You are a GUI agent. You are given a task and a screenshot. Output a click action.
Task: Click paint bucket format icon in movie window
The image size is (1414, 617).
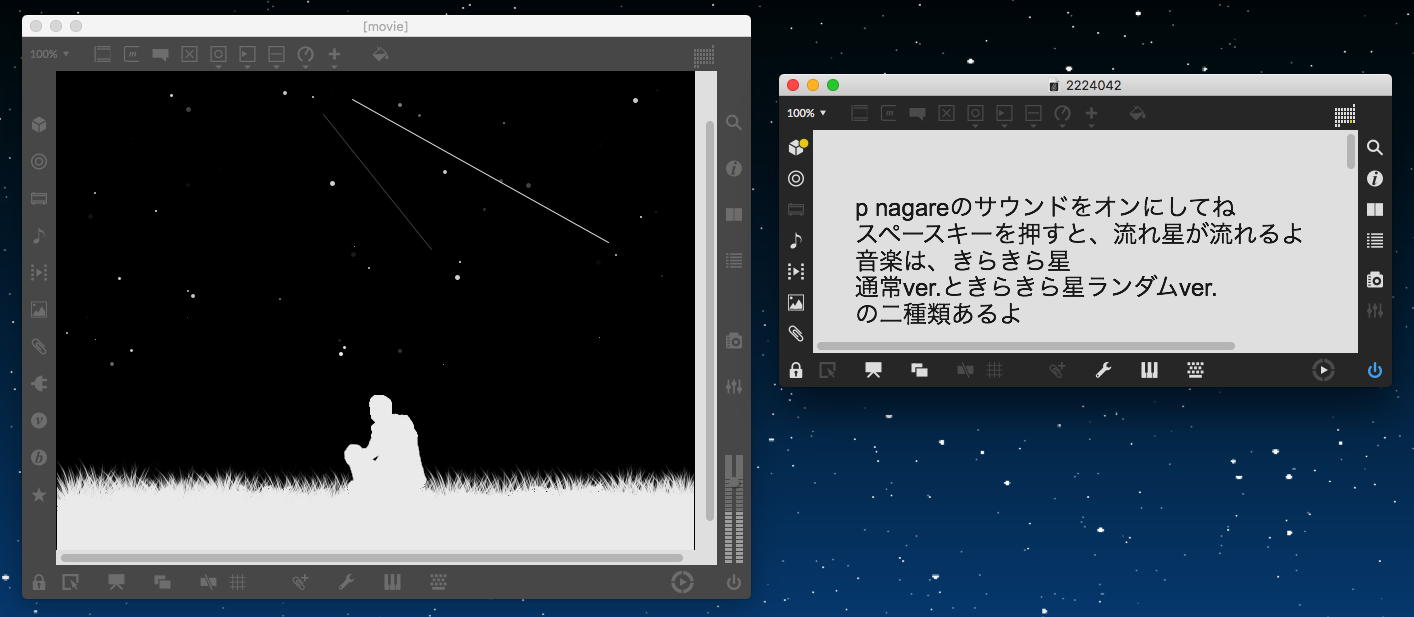380,55
